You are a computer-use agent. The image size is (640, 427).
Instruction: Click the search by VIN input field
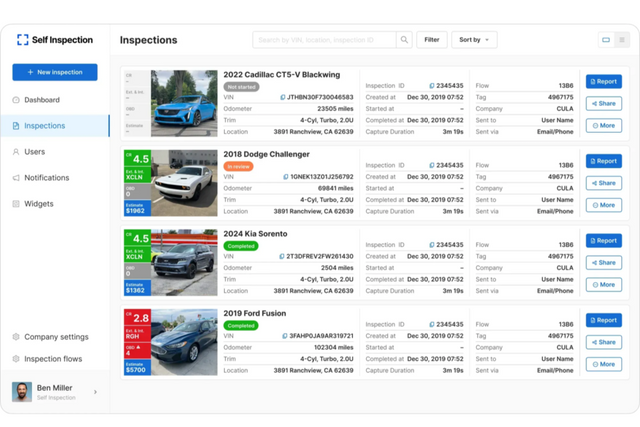[x=323, y=40]
